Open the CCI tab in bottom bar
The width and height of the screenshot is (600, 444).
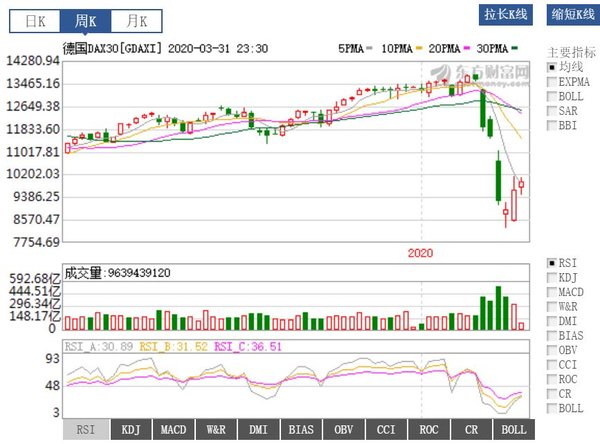pos(386,429)
